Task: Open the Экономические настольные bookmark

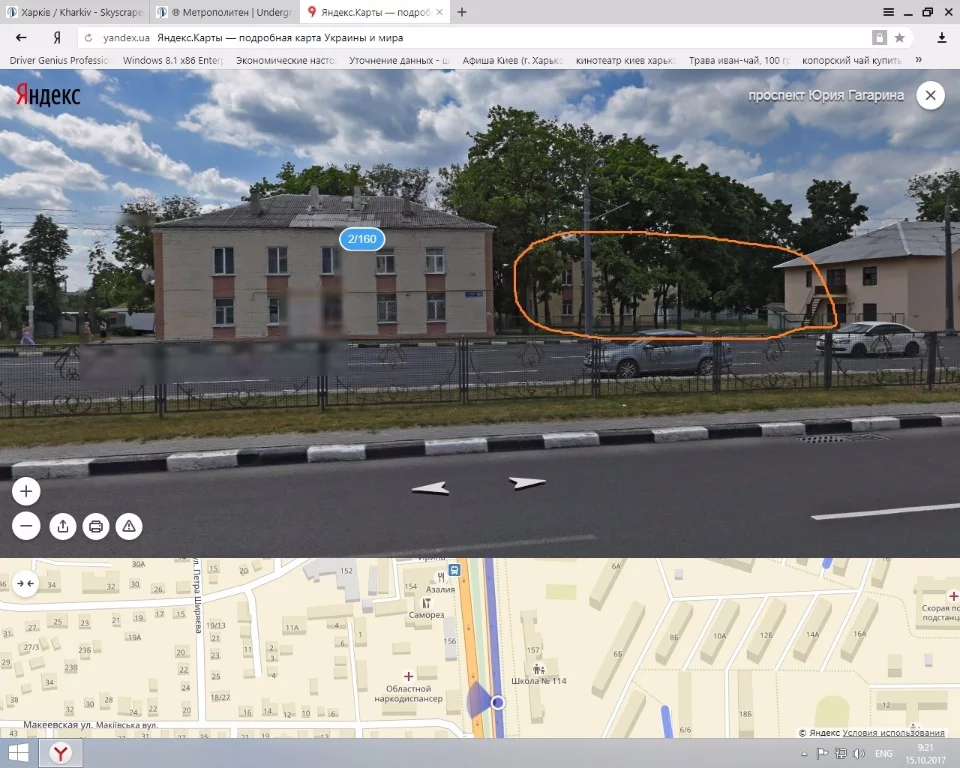Action: click(285, 60)
